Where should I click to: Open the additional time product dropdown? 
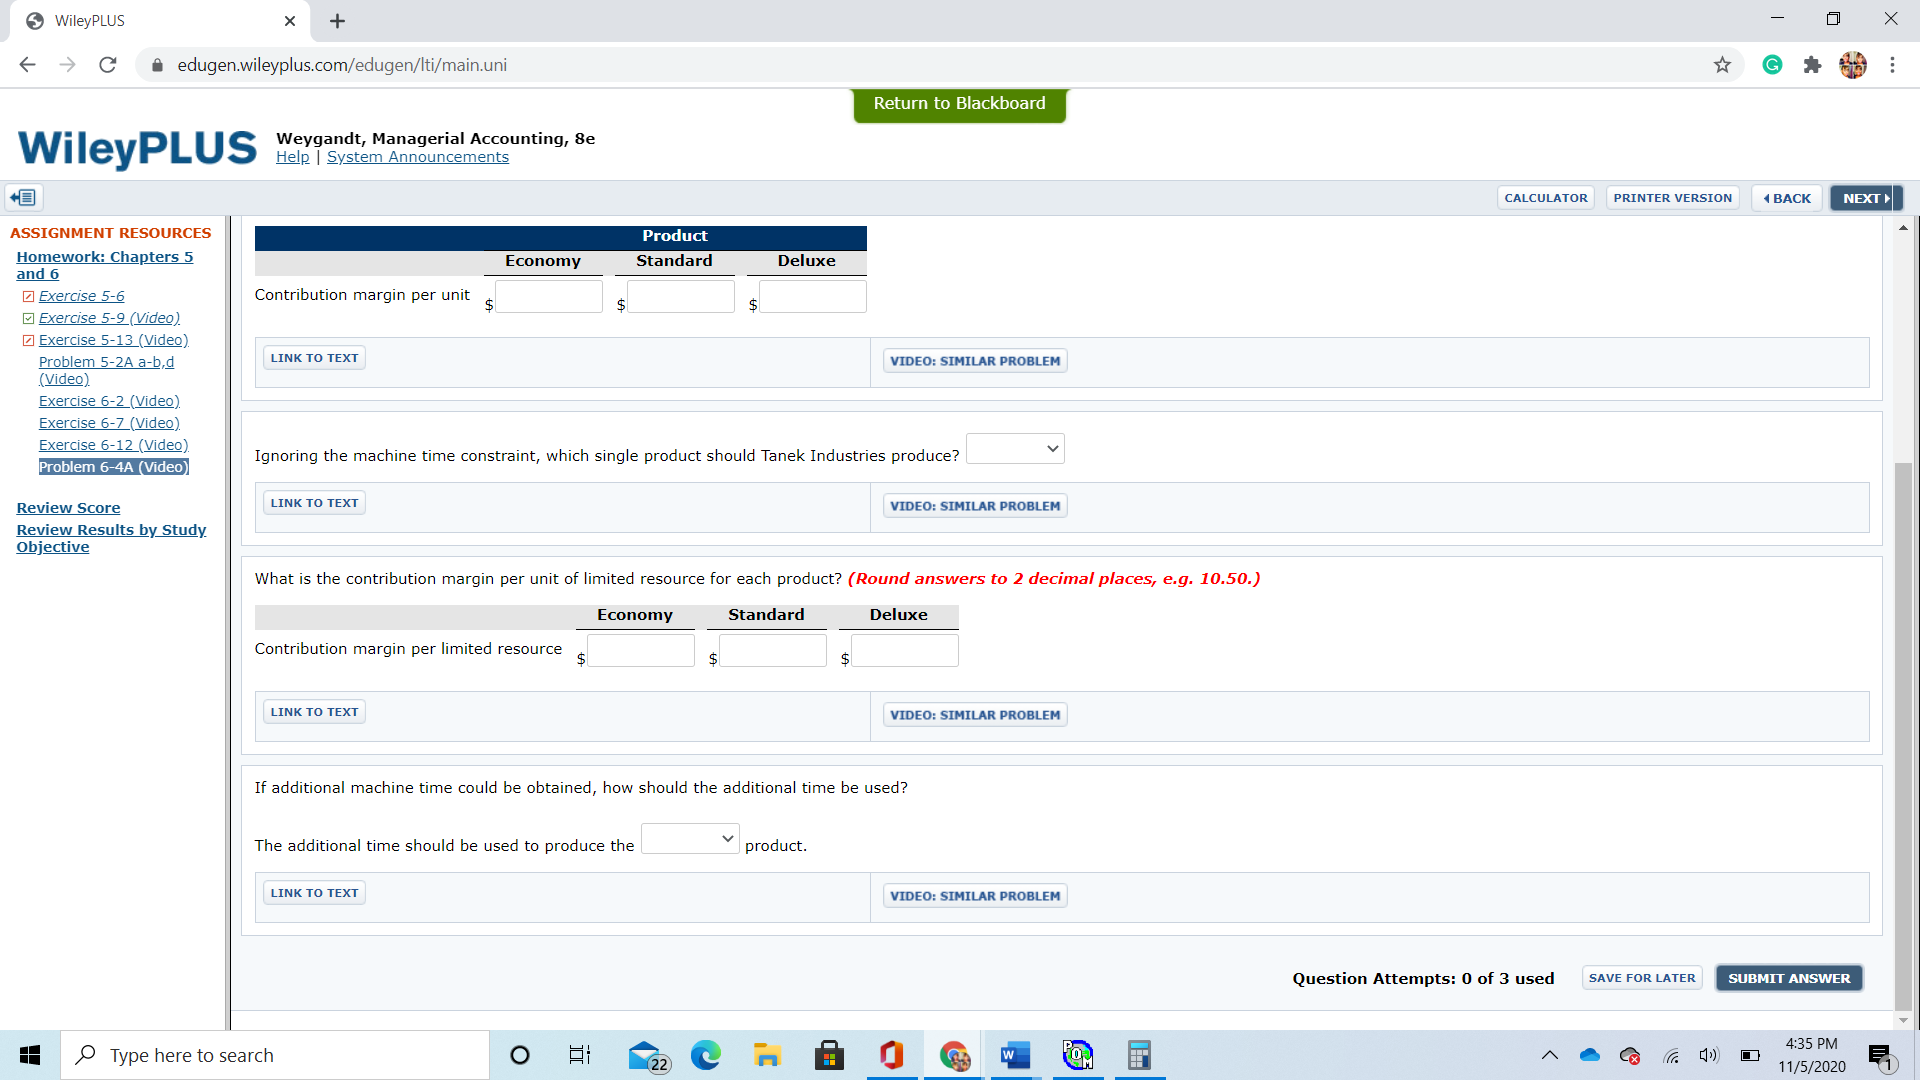(688, 838)
